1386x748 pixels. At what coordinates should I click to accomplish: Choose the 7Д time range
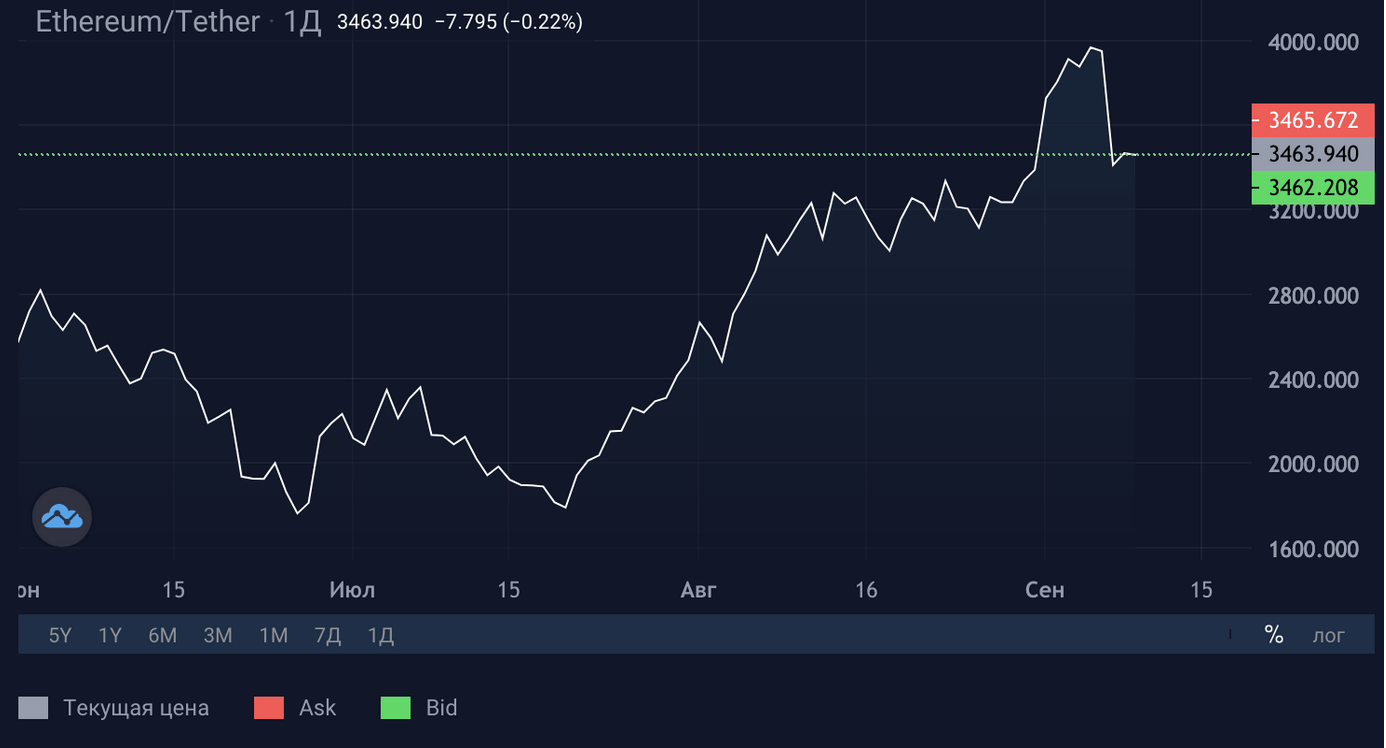click(328, 635)
